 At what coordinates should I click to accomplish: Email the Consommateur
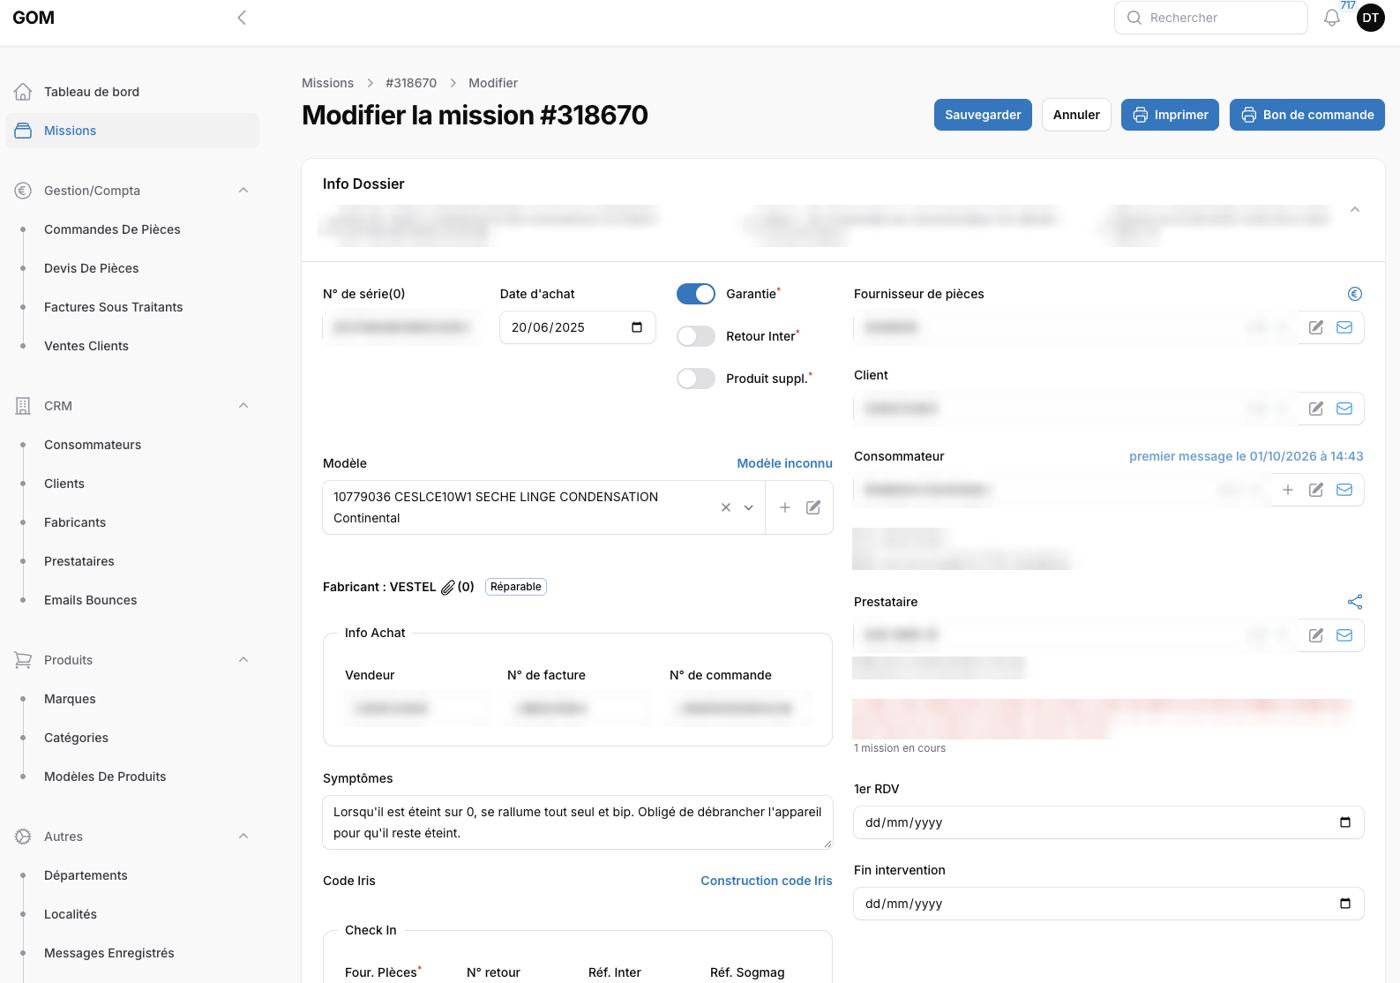tap(1345, 490)
